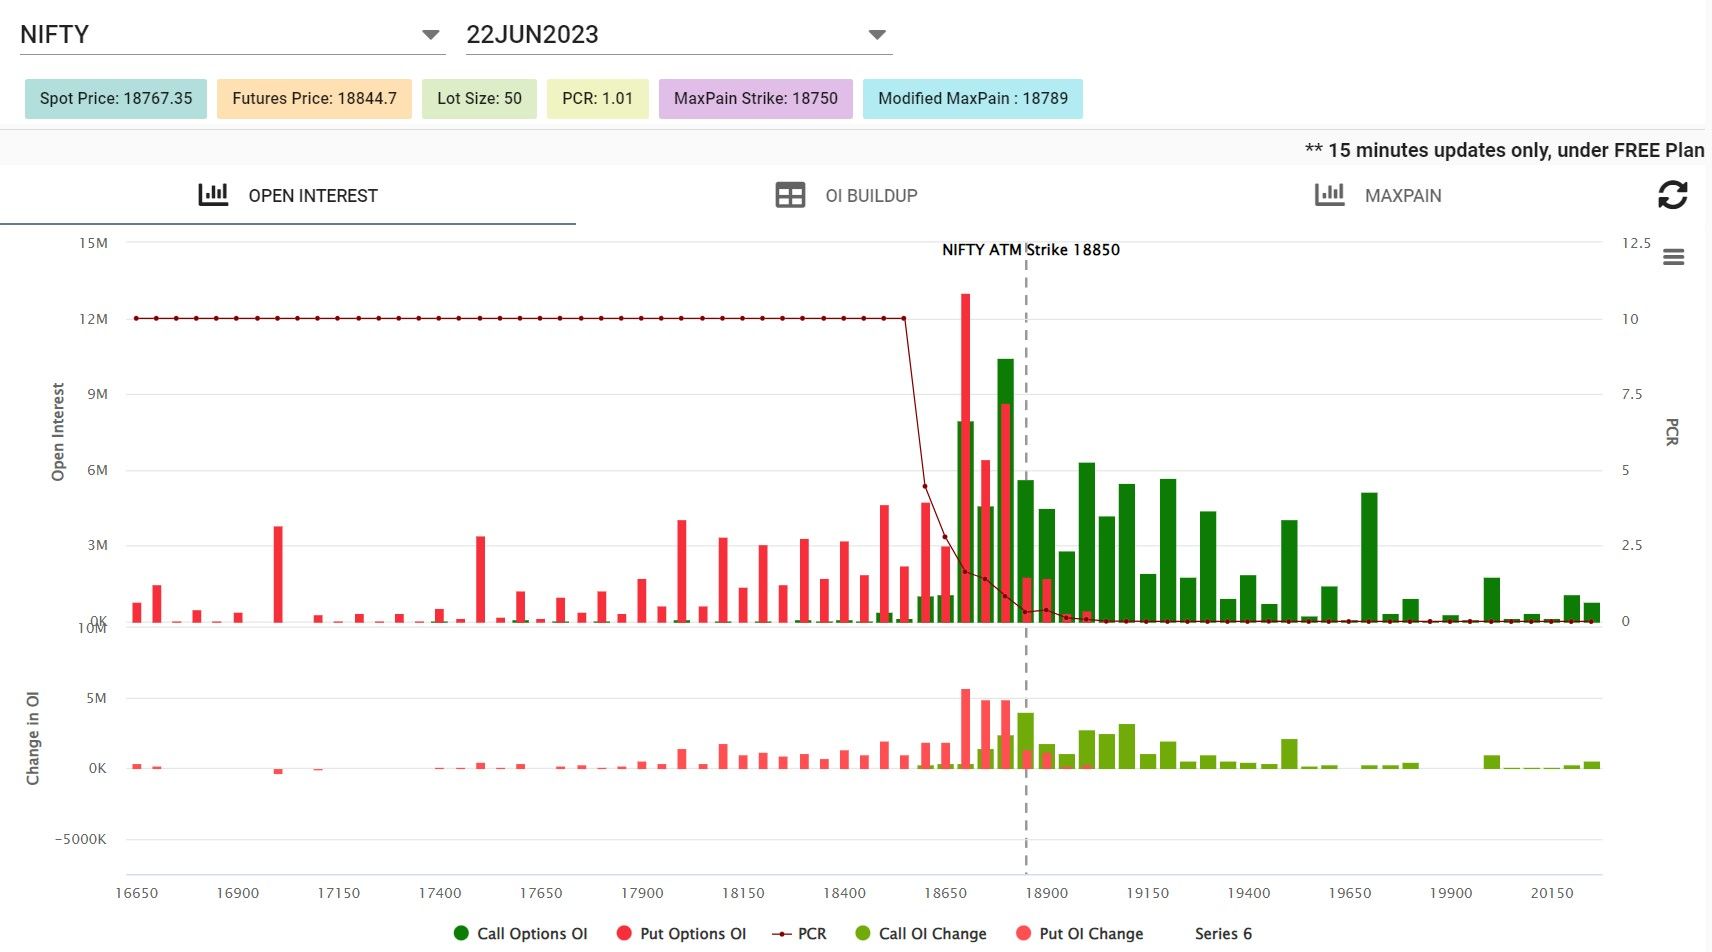Click the refresh data icon
The width and height of the screenshot is (1712, 952).
tap(1672, 195)
